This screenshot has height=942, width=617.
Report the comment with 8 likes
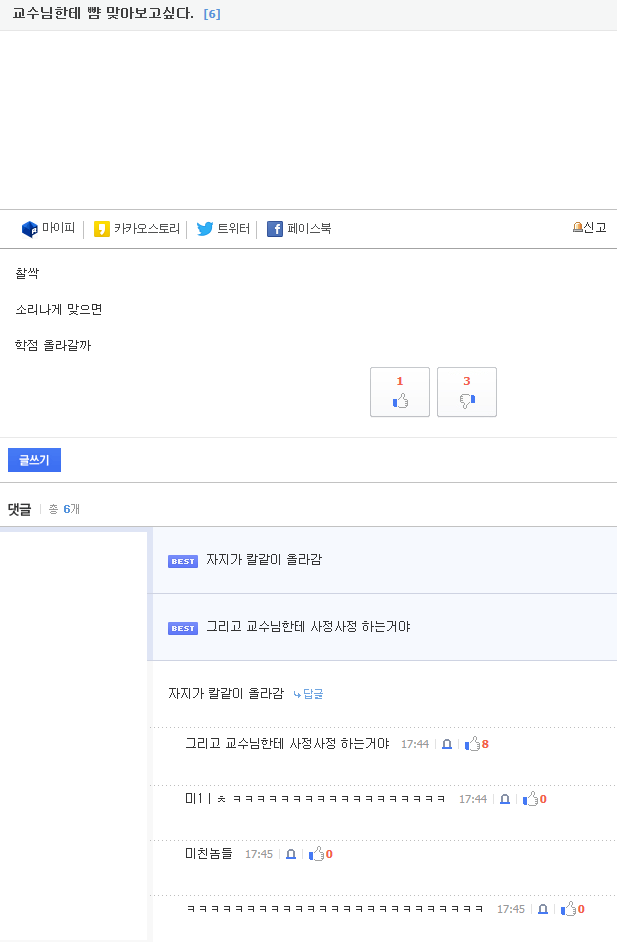[x=447, y=744]
